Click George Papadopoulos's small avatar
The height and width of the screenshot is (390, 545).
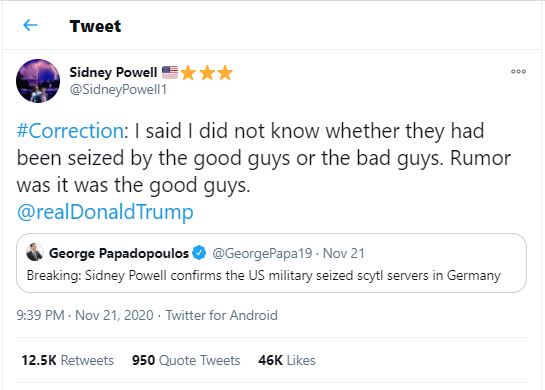(x=35, y=252)
